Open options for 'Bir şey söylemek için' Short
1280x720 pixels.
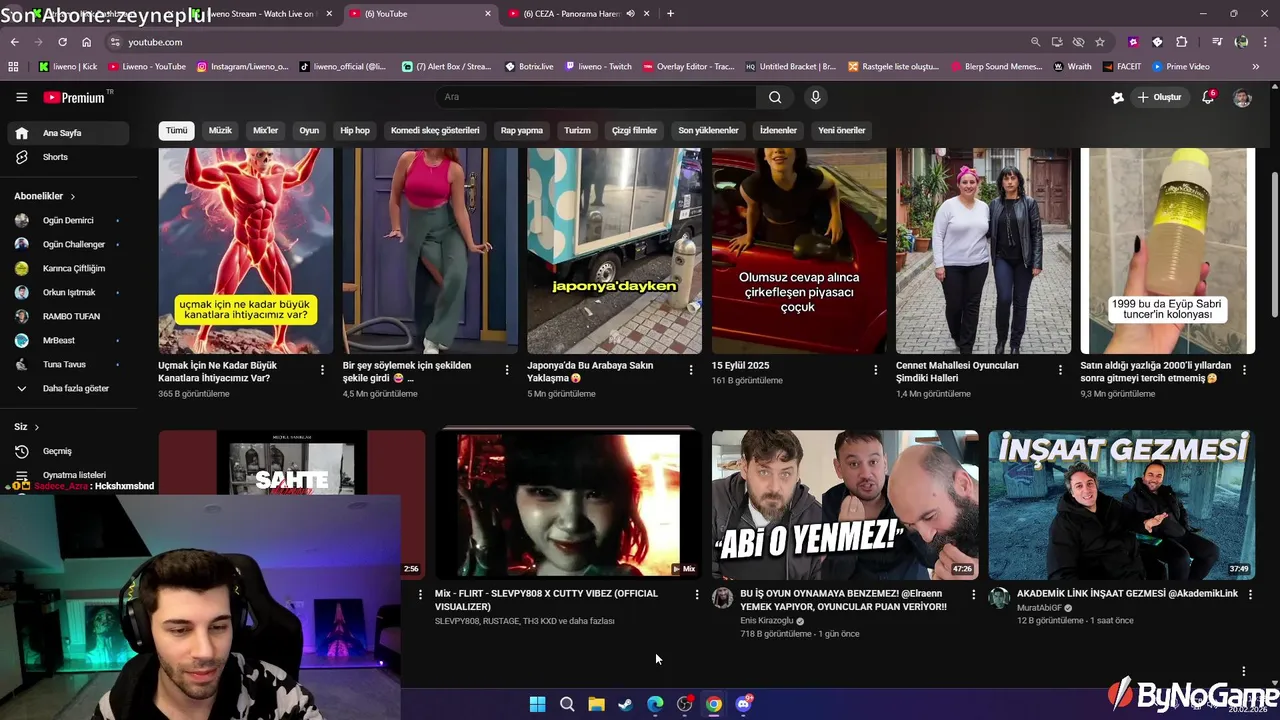(x=506, y=370)
